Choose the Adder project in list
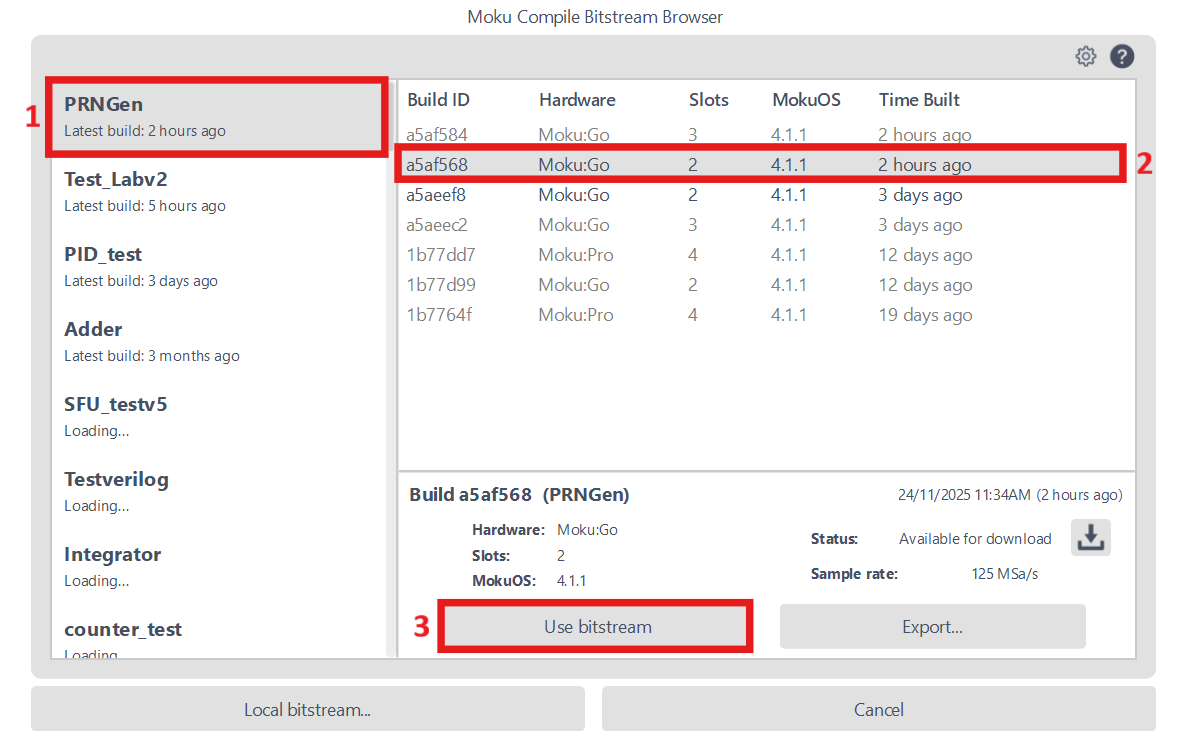Image resolution: width=1187 pixels, height=746 pixels. (x=215, y=341)
